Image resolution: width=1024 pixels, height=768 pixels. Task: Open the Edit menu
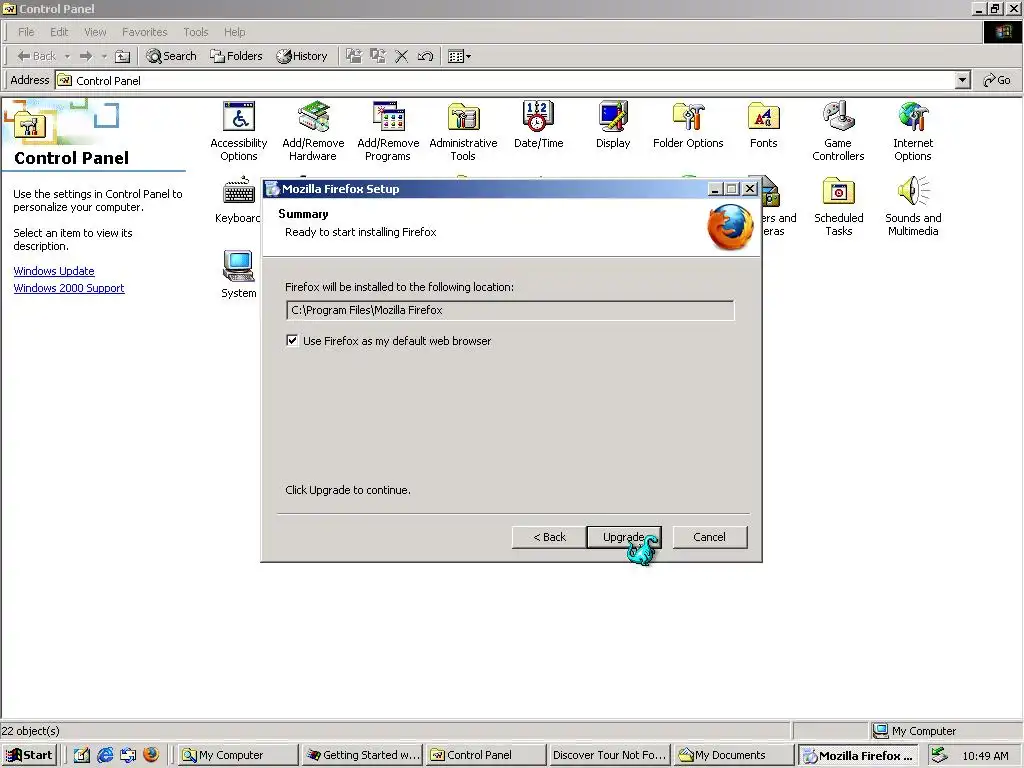pos(59,32)
